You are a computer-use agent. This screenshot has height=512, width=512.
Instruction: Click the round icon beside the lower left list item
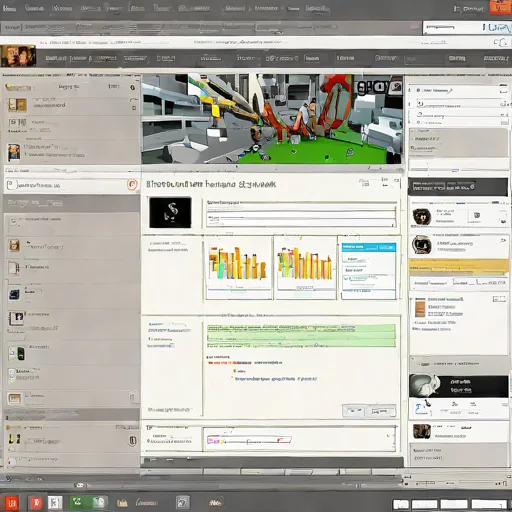coord(133,441)
